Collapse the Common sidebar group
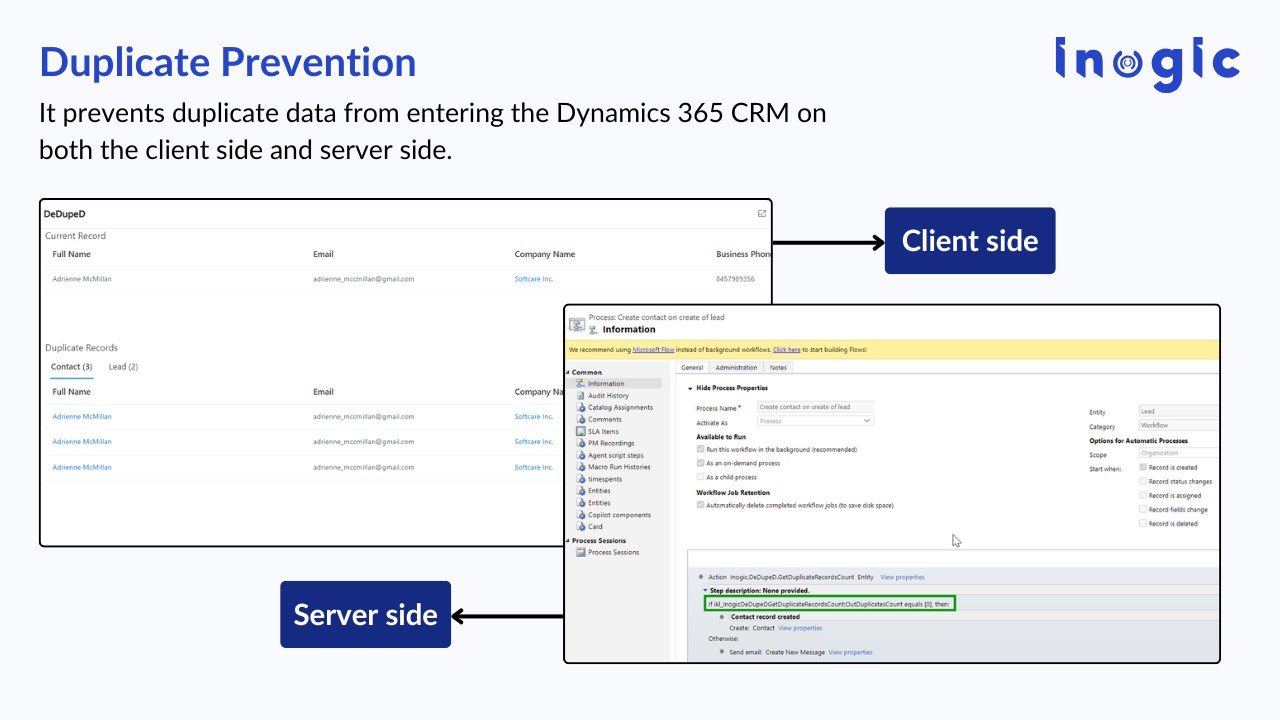The image size is (1280, 720). tap(568, 373)
